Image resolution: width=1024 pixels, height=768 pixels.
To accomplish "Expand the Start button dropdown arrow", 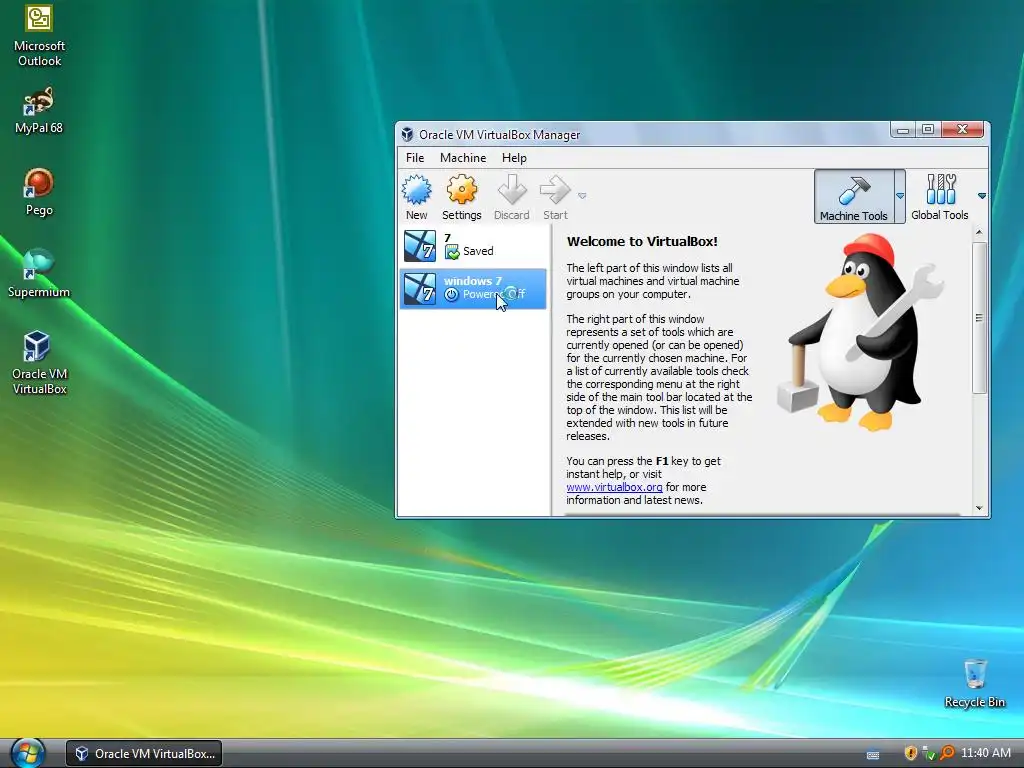I will [582, 195].
